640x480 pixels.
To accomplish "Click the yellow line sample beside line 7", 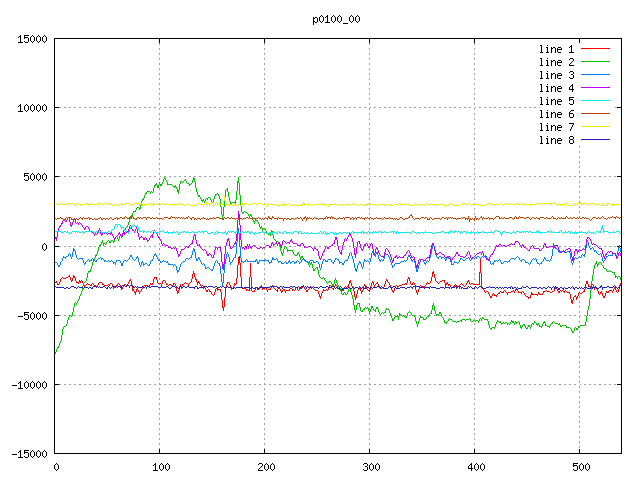I will [596, 127].
